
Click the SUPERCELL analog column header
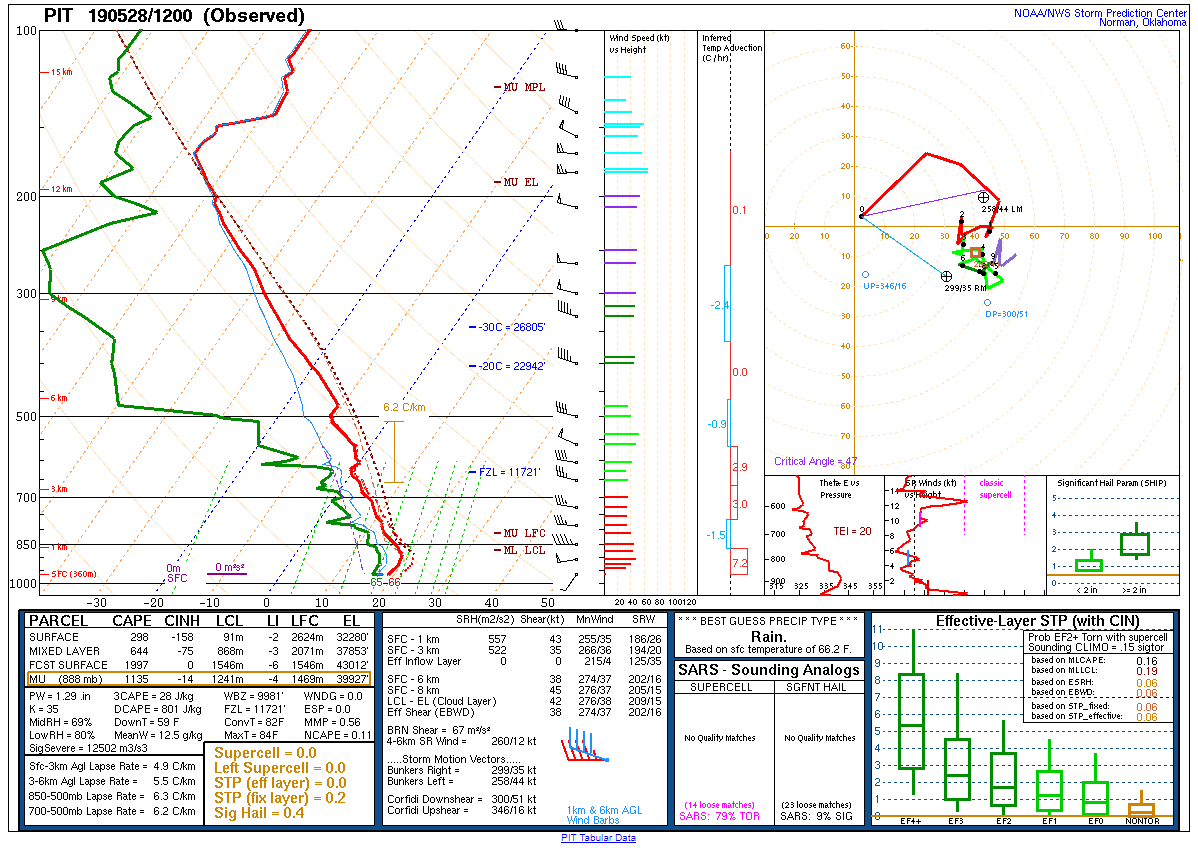(x=721, y=688)
